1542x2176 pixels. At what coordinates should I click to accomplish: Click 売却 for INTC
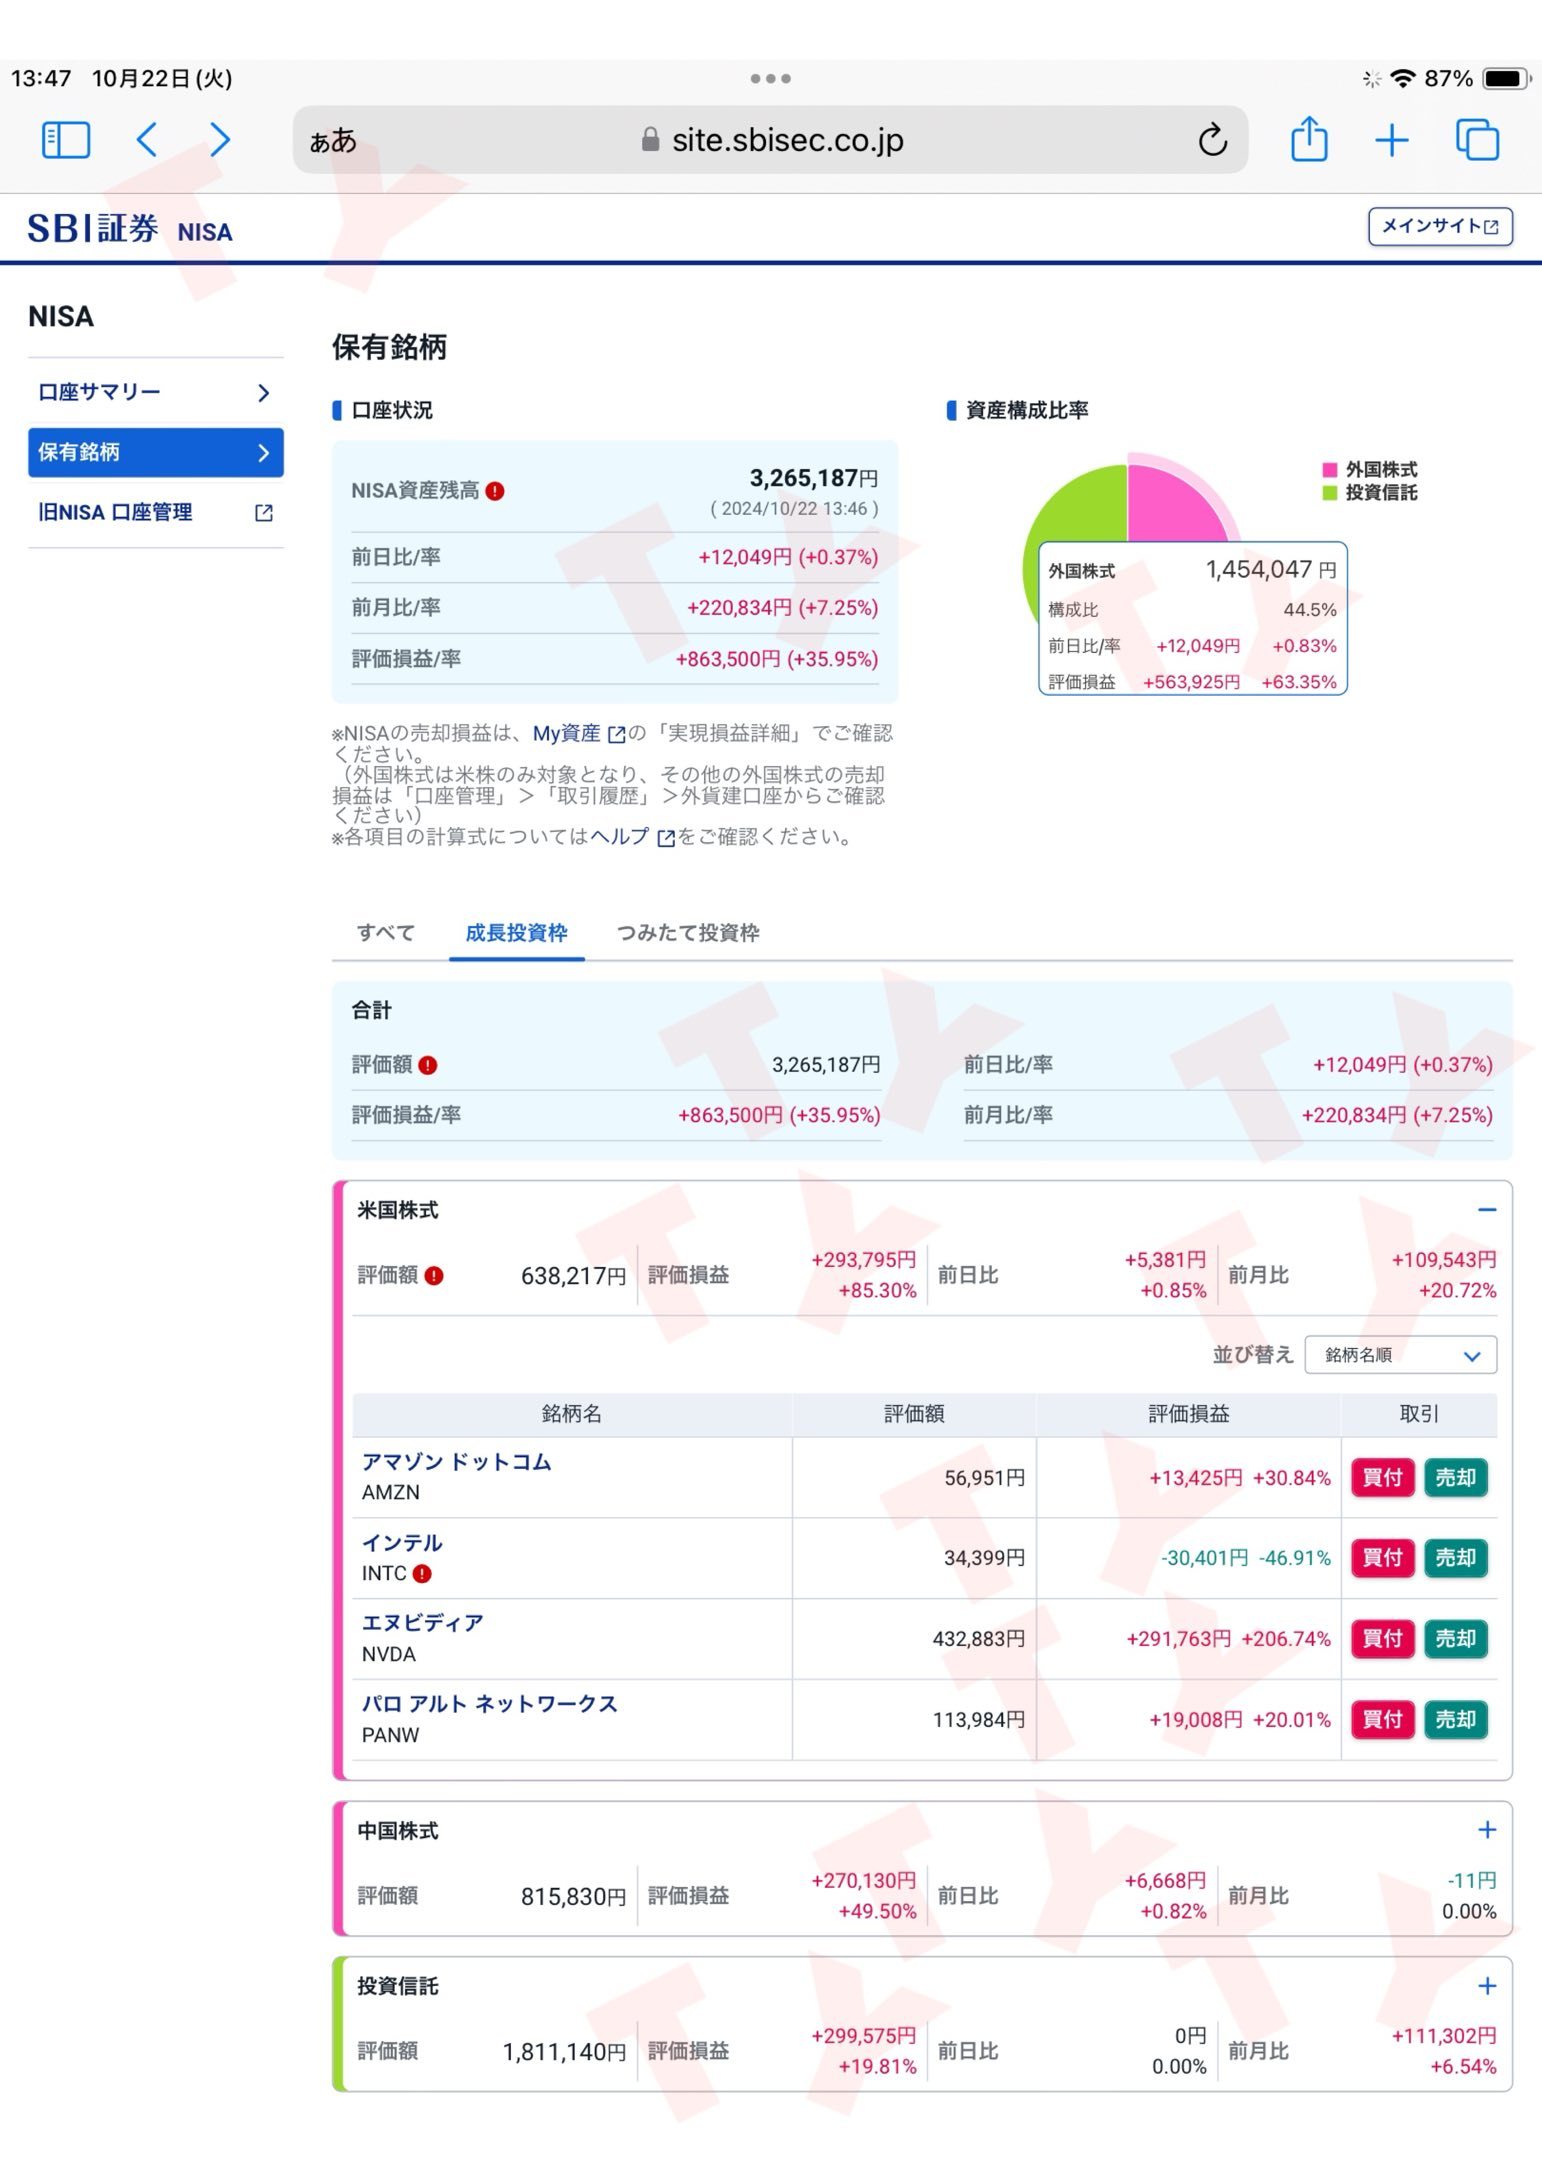1456,1558
